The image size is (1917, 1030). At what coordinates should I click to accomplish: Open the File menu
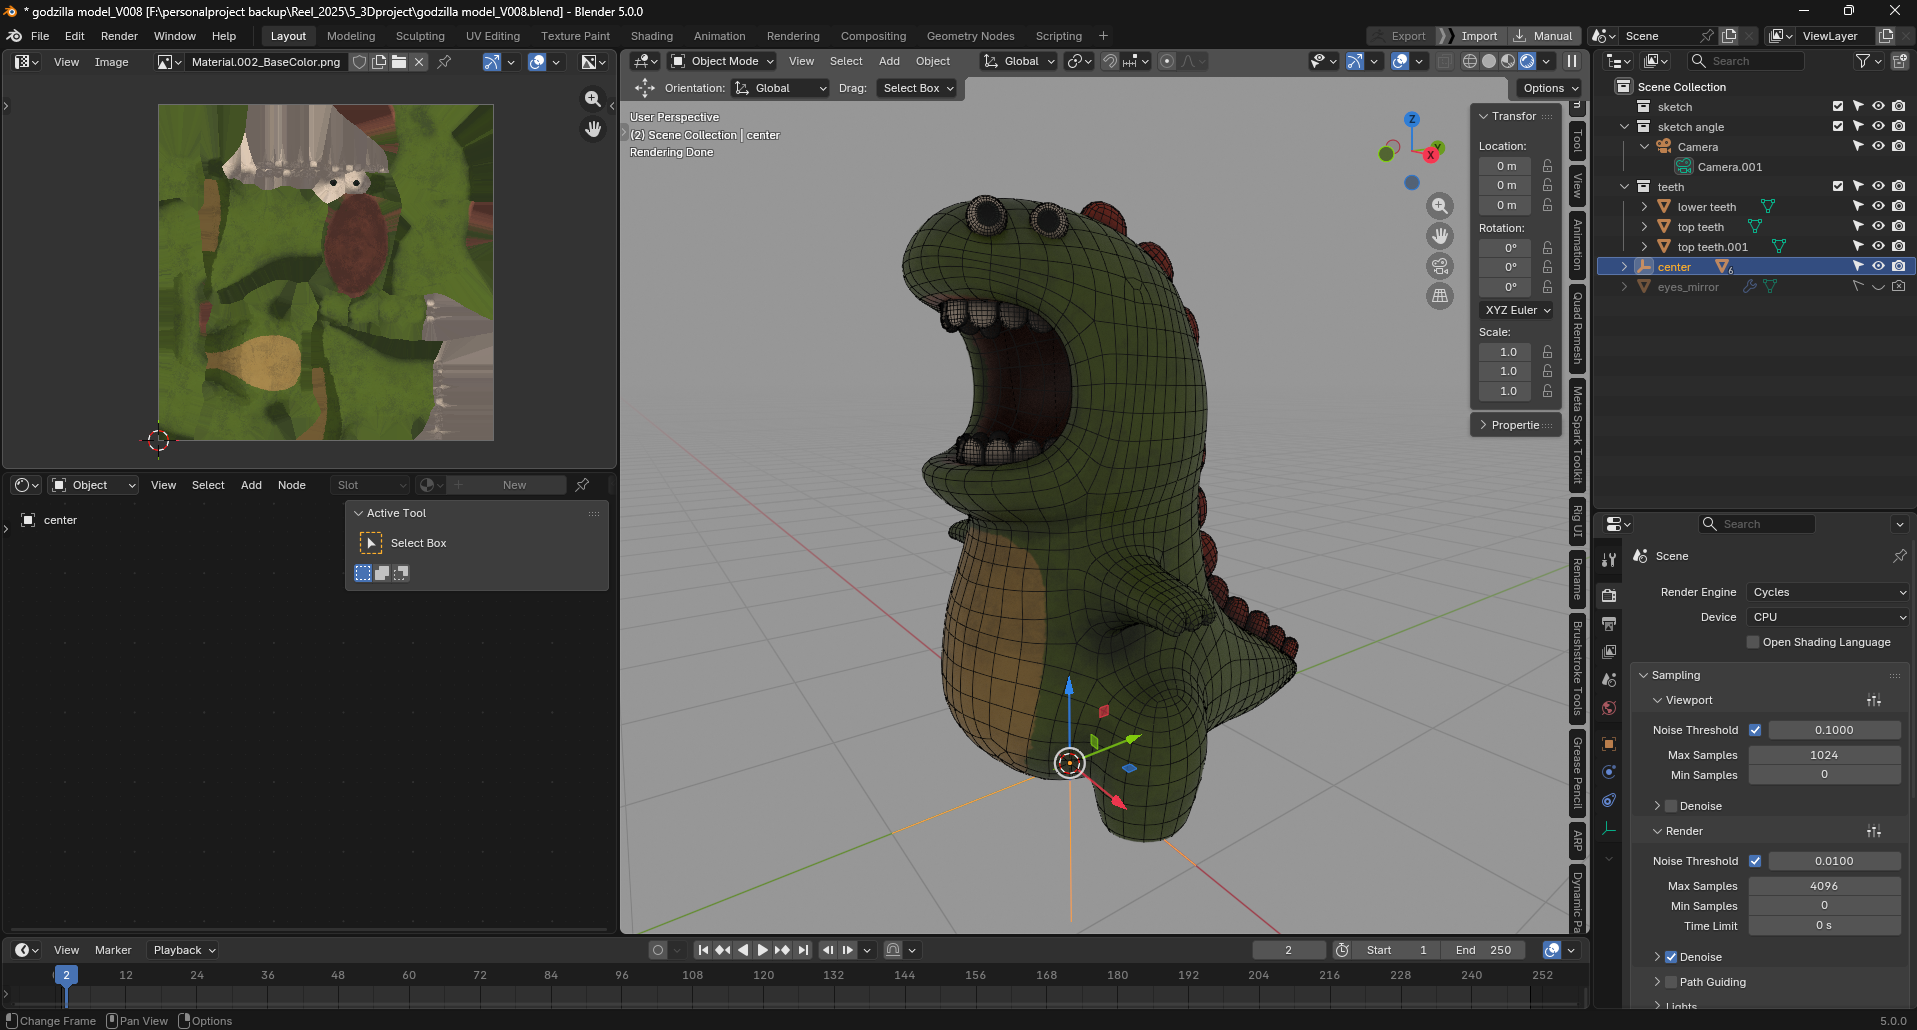pos(40,36)
